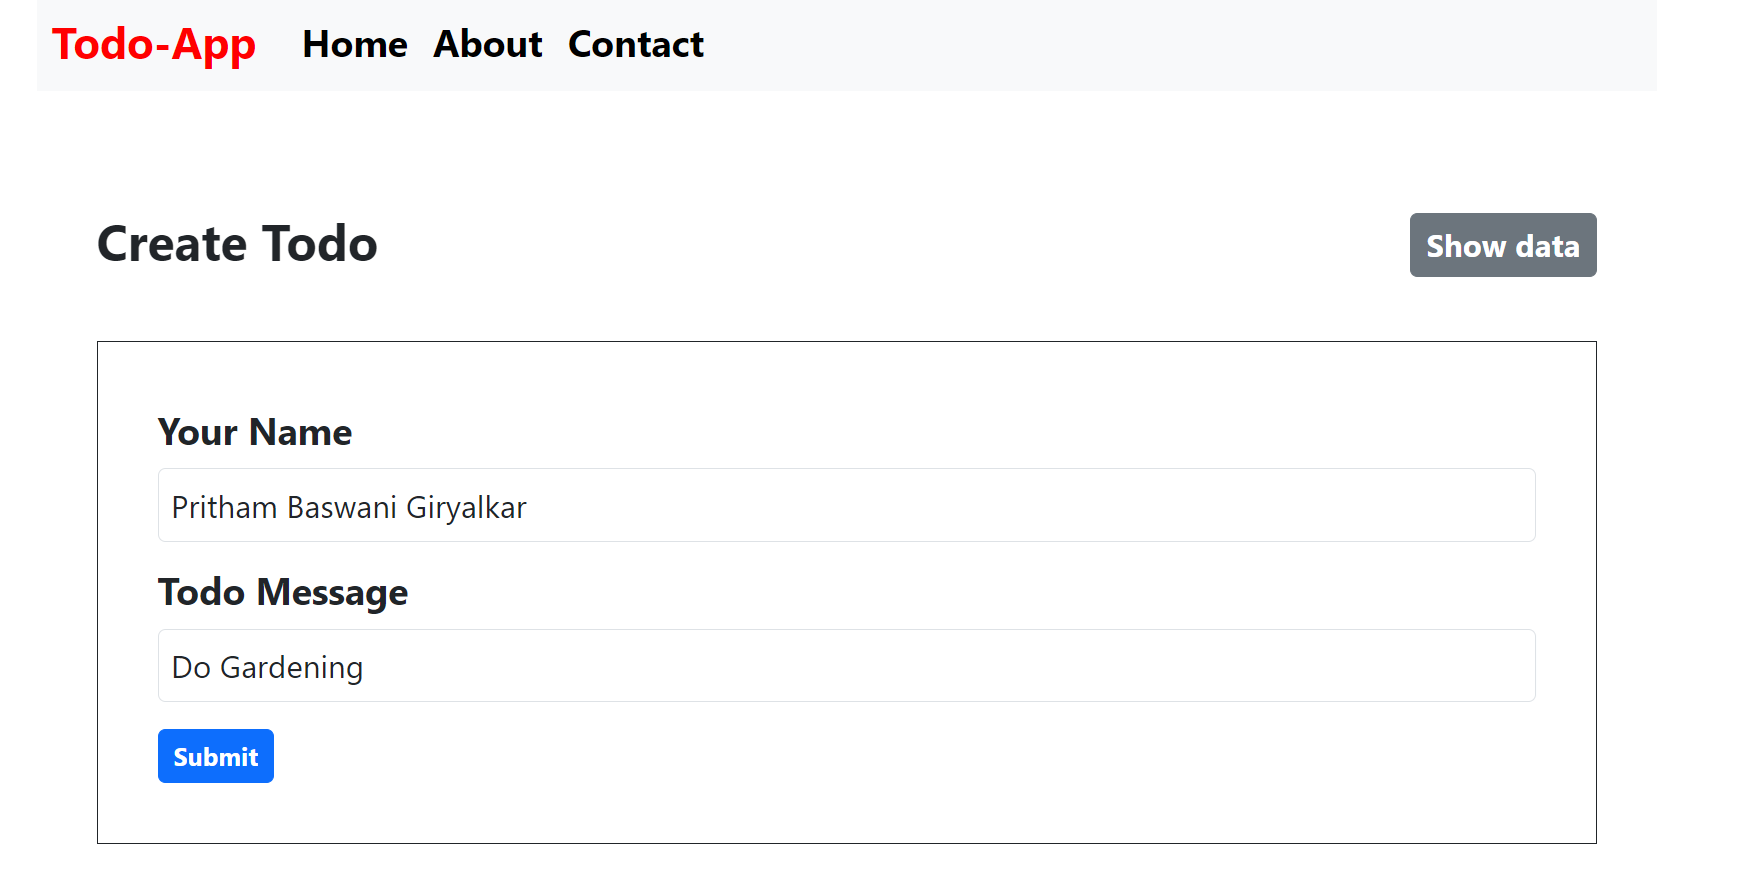Open the About nav link
Viewport: 1762px width, 892px height.
[488, 45]
